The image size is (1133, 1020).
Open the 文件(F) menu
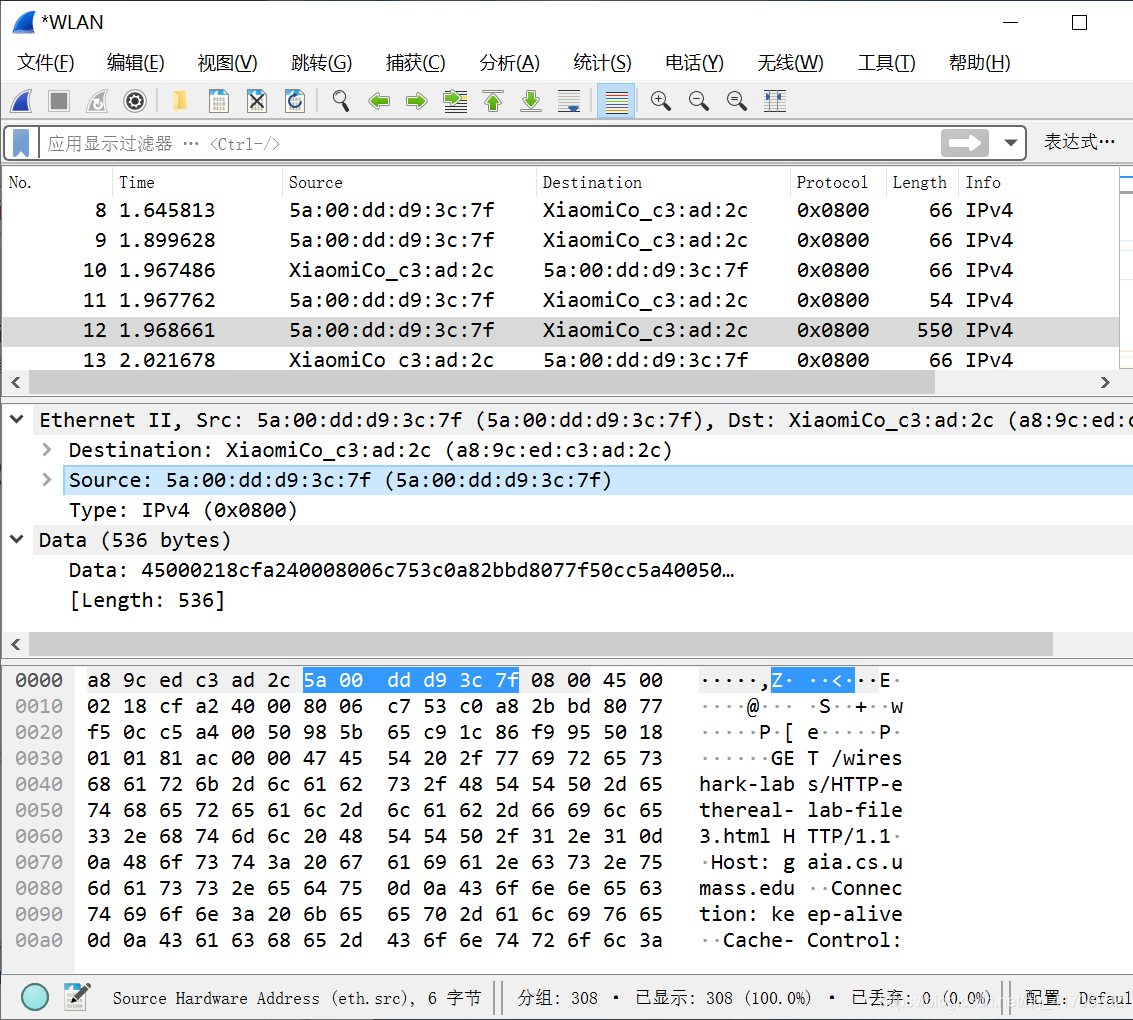(46, 63)
